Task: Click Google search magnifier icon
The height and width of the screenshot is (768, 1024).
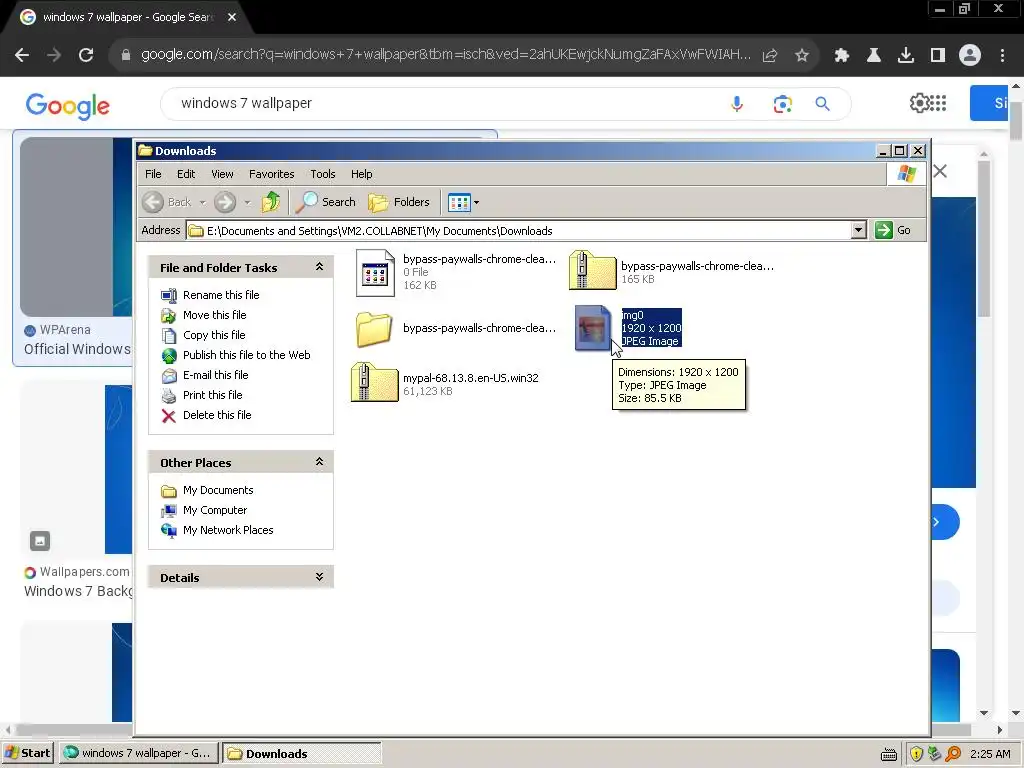Action: point(822,104)
